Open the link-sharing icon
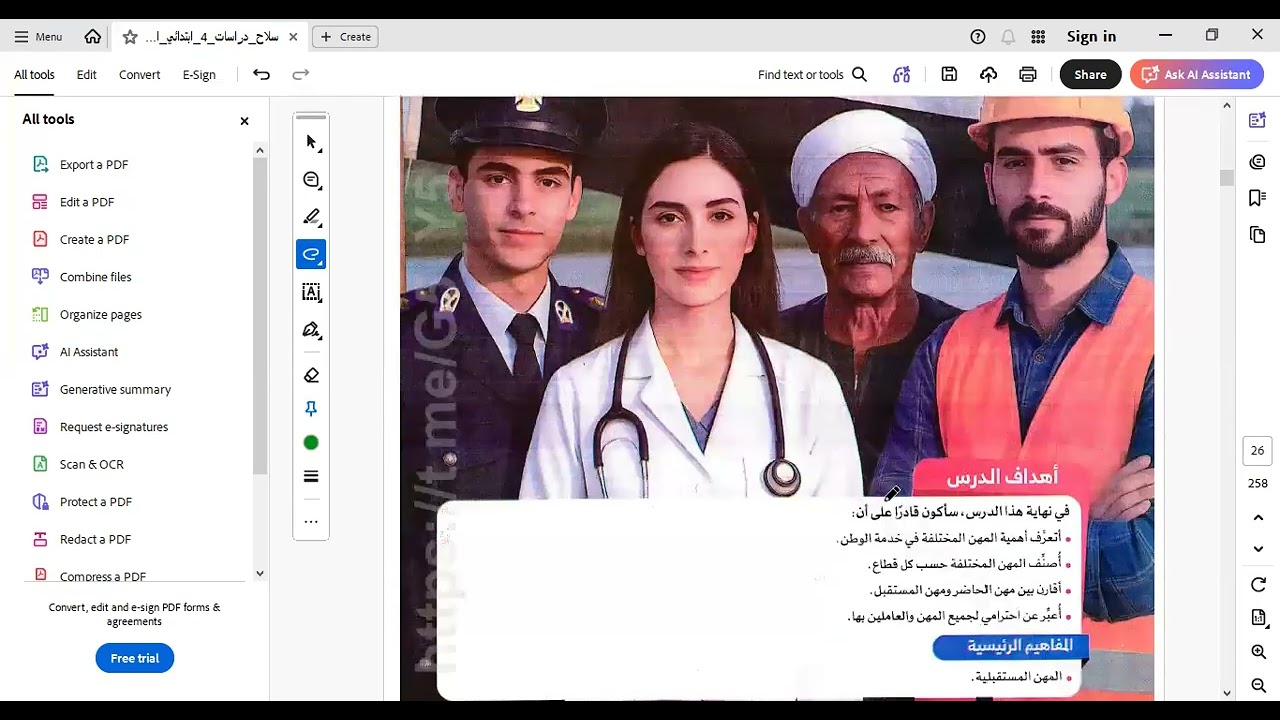Screen dimensions: 1280x720 click(902, 74)
